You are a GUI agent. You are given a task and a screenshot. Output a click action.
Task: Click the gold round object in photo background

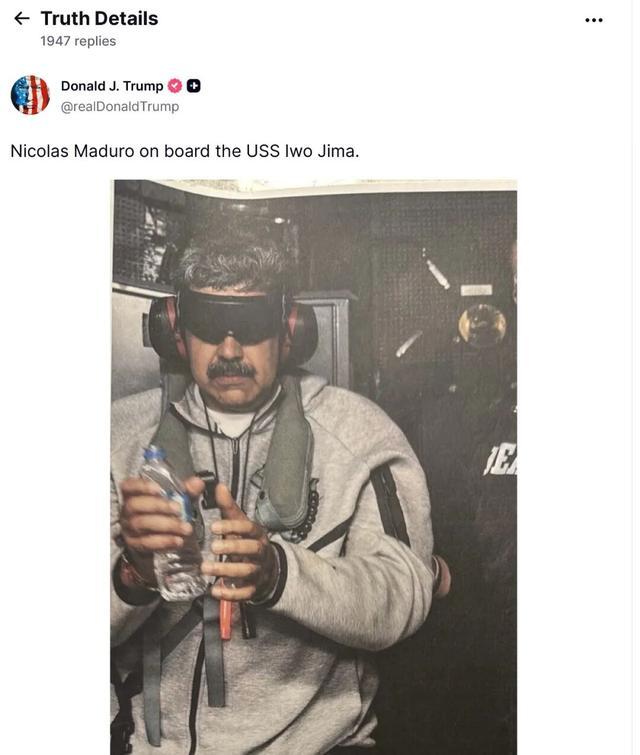tap(482, 325)
